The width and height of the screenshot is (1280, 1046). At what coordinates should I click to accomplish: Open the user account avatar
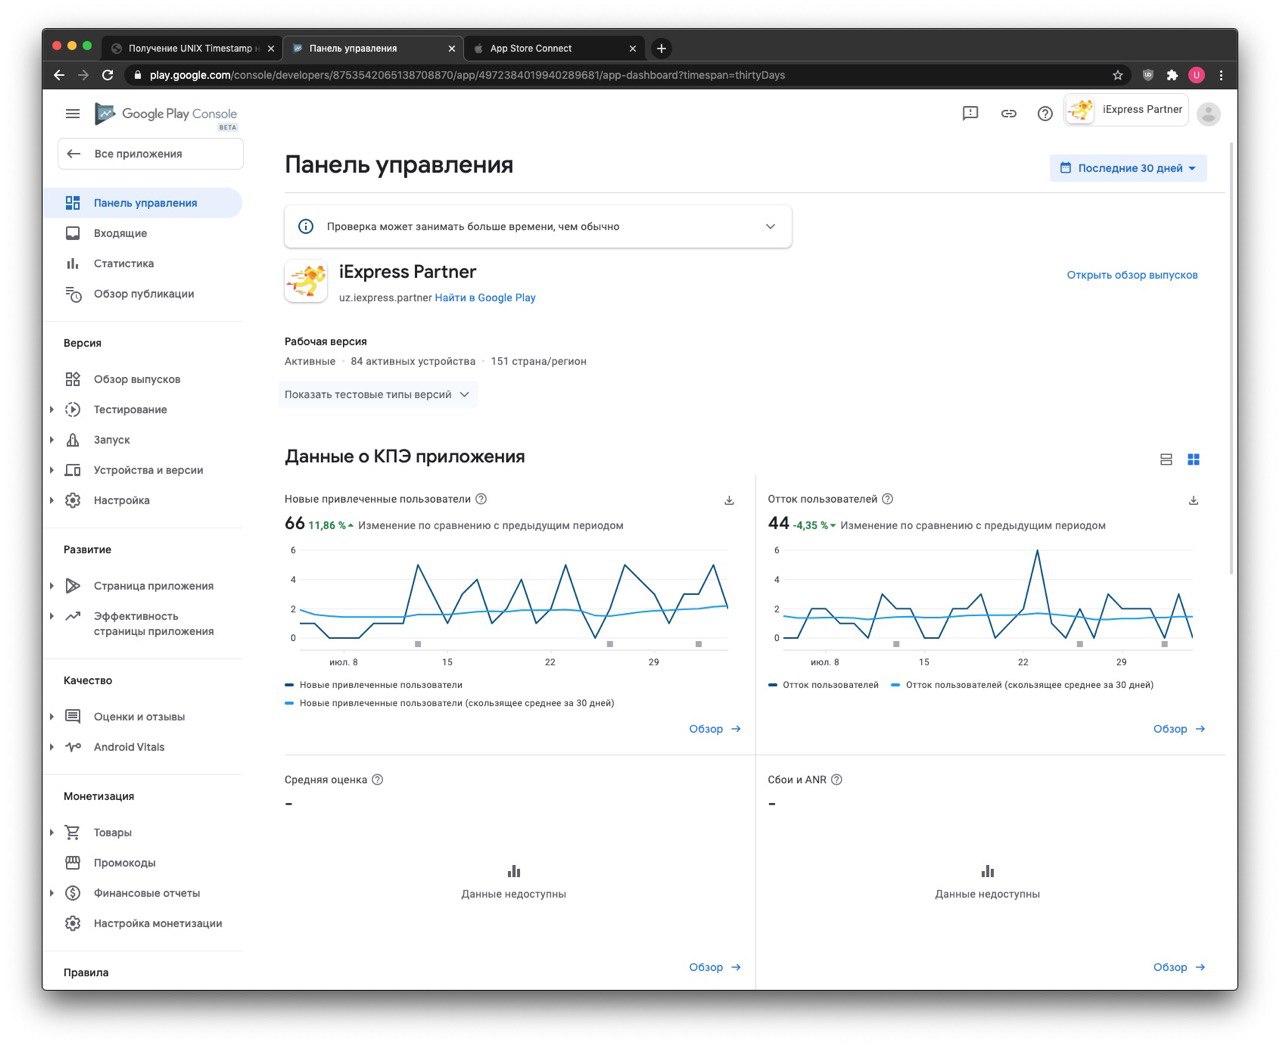[x=1209, y=114]
